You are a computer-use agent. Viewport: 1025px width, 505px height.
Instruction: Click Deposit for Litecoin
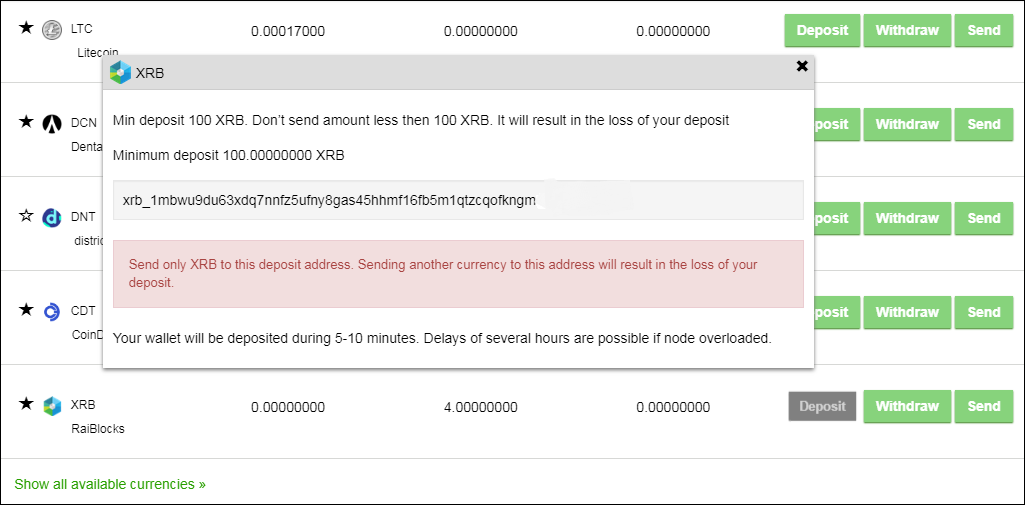(x=822, y=30)
